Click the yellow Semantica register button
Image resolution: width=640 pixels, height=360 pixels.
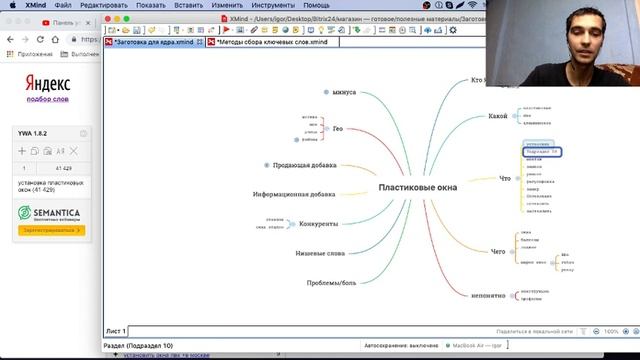click(51, 230)
